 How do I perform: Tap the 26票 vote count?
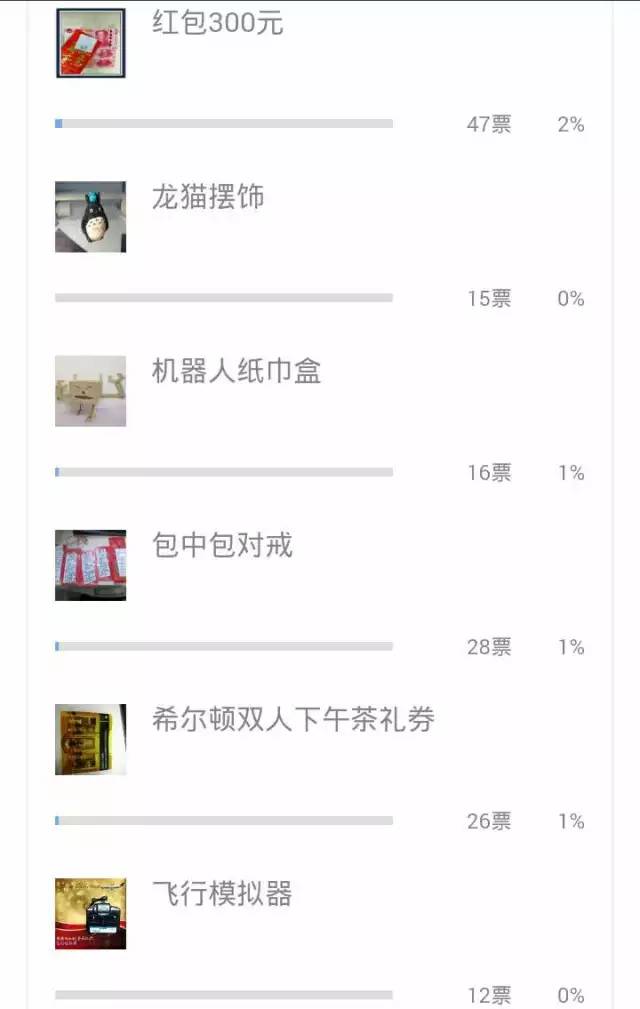[x=489, y=822]
